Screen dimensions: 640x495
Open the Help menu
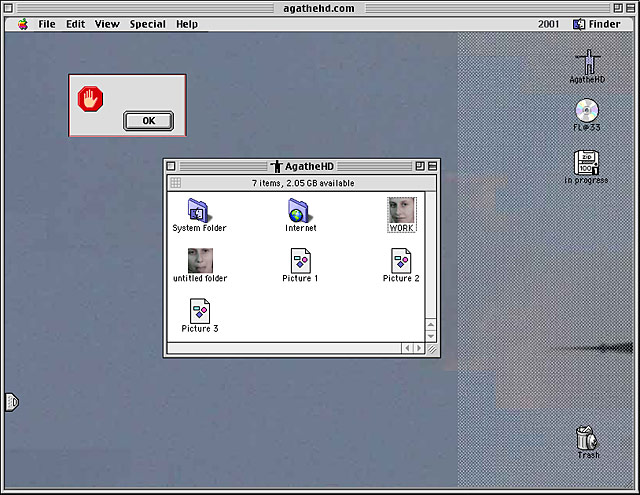(187, 24)
